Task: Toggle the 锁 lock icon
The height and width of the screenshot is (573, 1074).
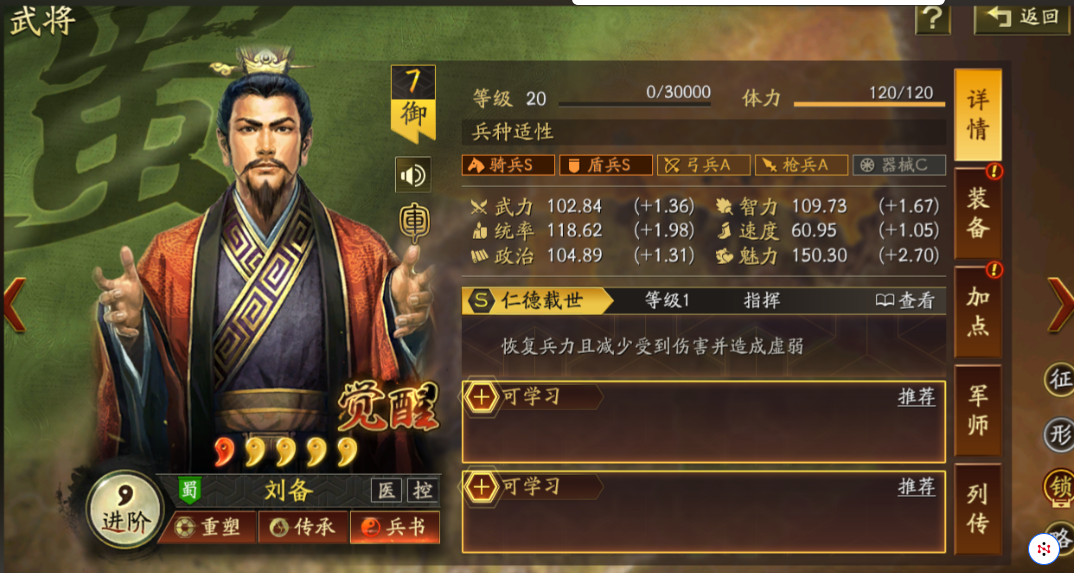Action: (1059, 488)
